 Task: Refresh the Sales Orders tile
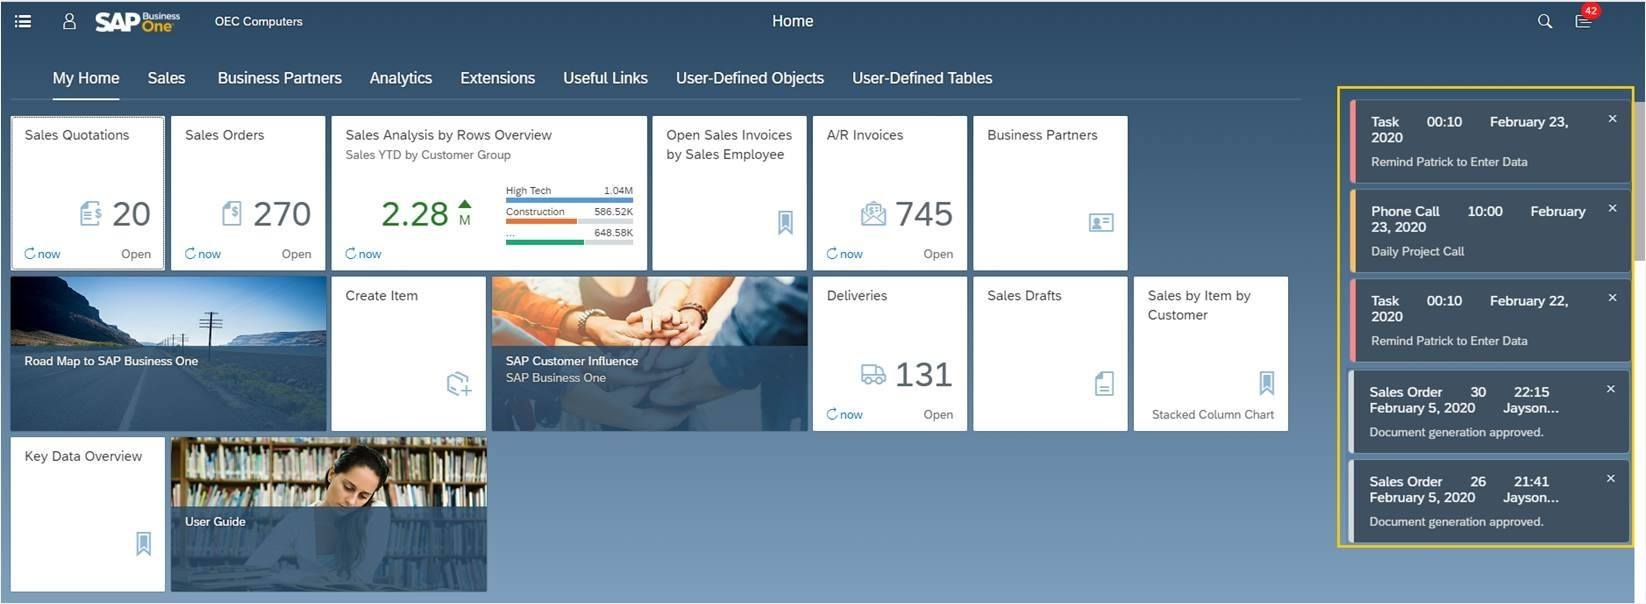tap(203, 254)
